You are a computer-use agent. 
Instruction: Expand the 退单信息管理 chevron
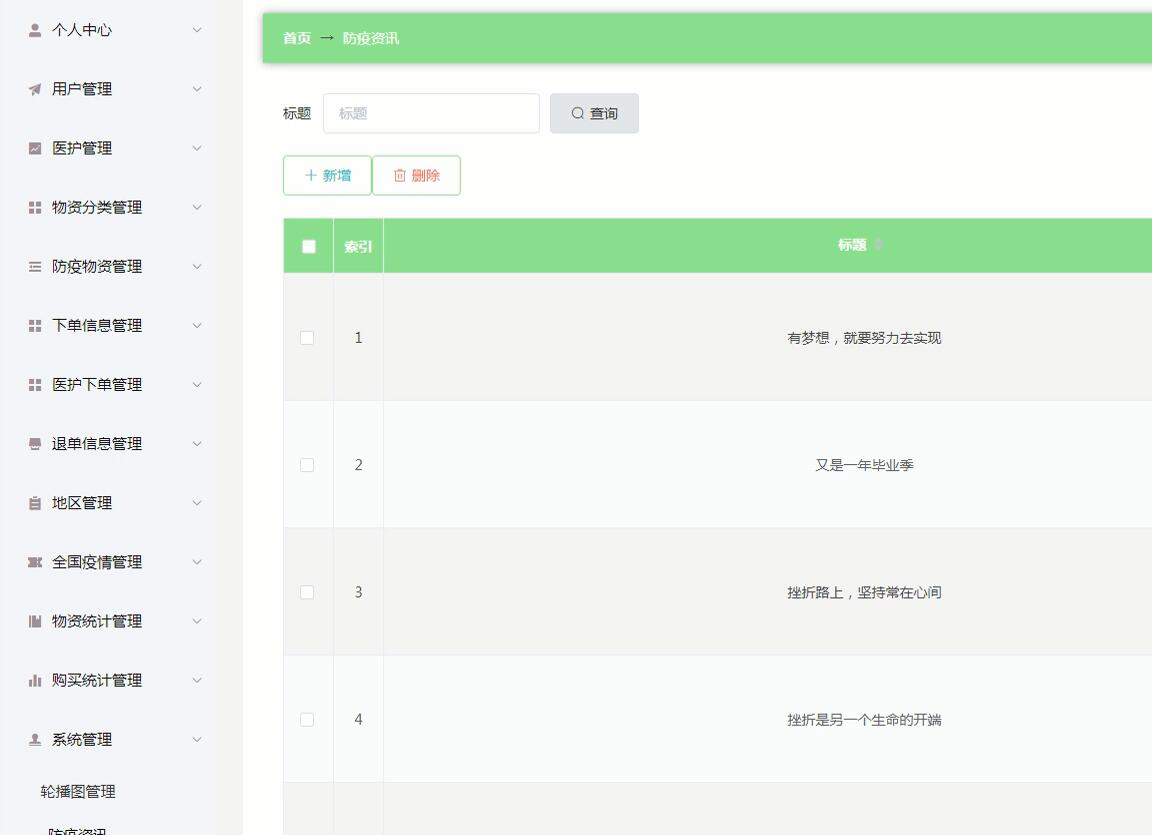197,444
